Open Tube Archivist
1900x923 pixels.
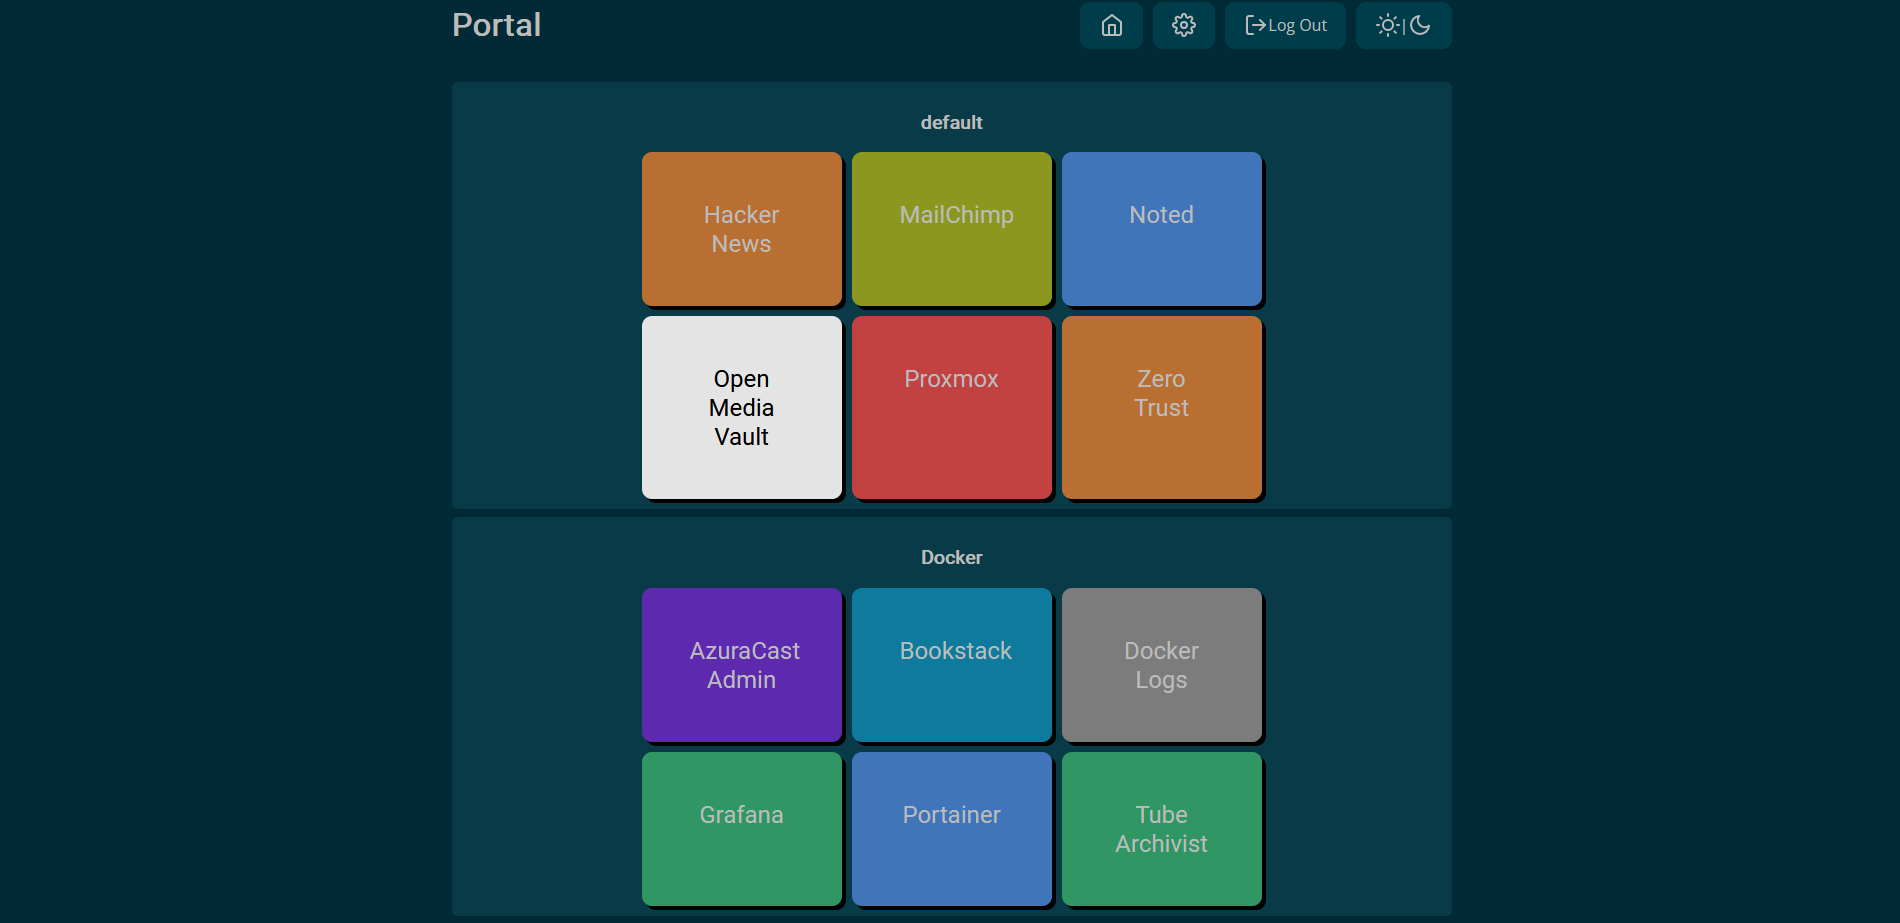pyautogui.click(x=1161, y=829)
